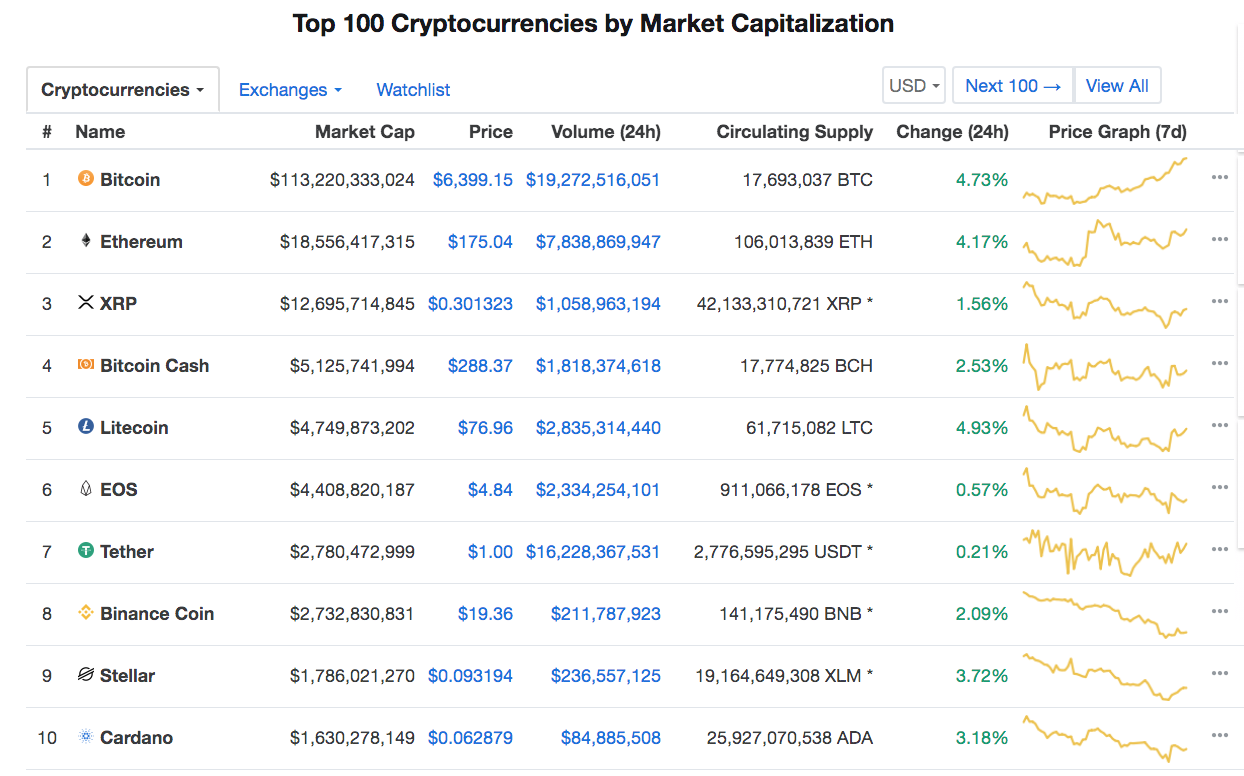Click the View All button

(1117, 86)
